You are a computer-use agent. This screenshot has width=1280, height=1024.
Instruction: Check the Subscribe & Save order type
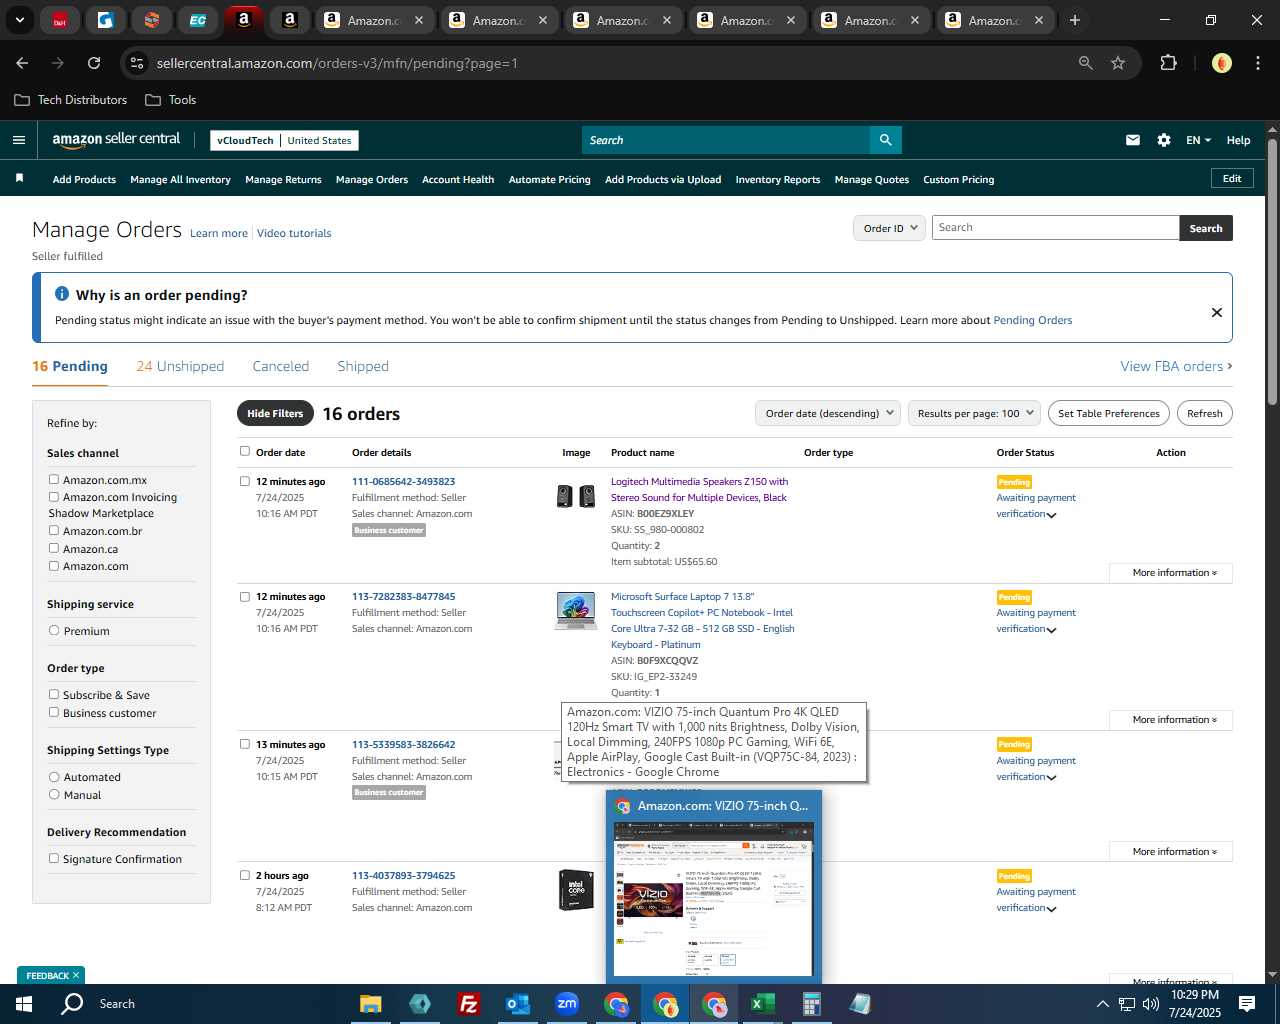(x=54, y=694)
